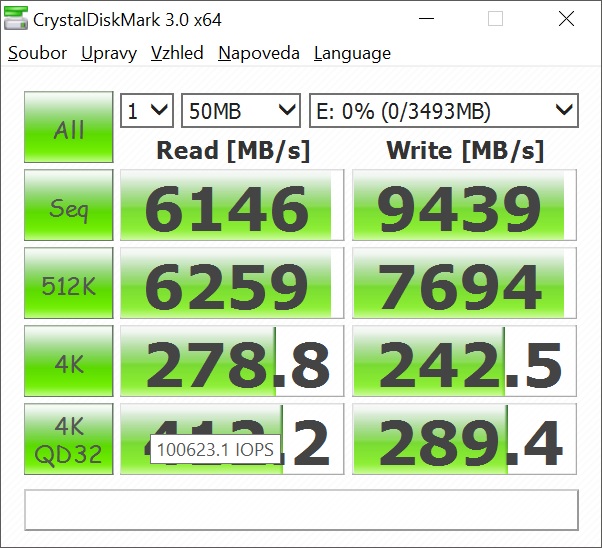Click the 4K QD32 read result cell

232,439
